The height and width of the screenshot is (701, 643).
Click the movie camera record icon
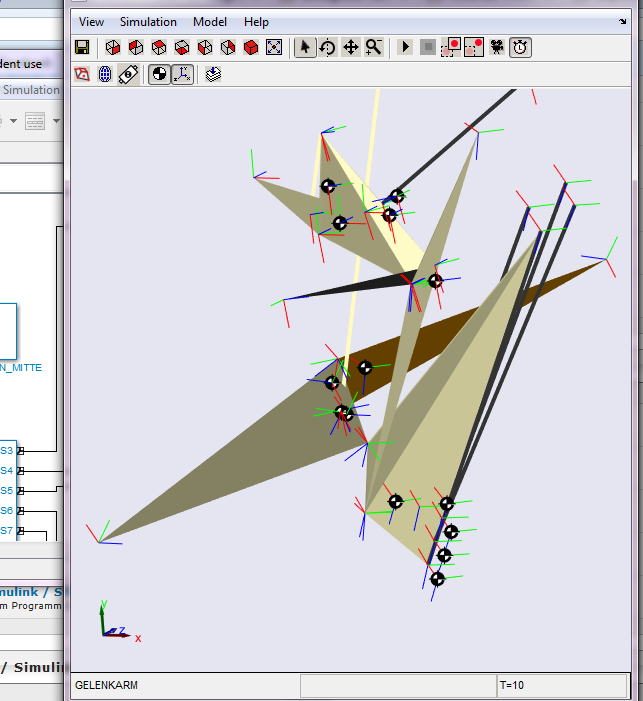tap(497, 47)
